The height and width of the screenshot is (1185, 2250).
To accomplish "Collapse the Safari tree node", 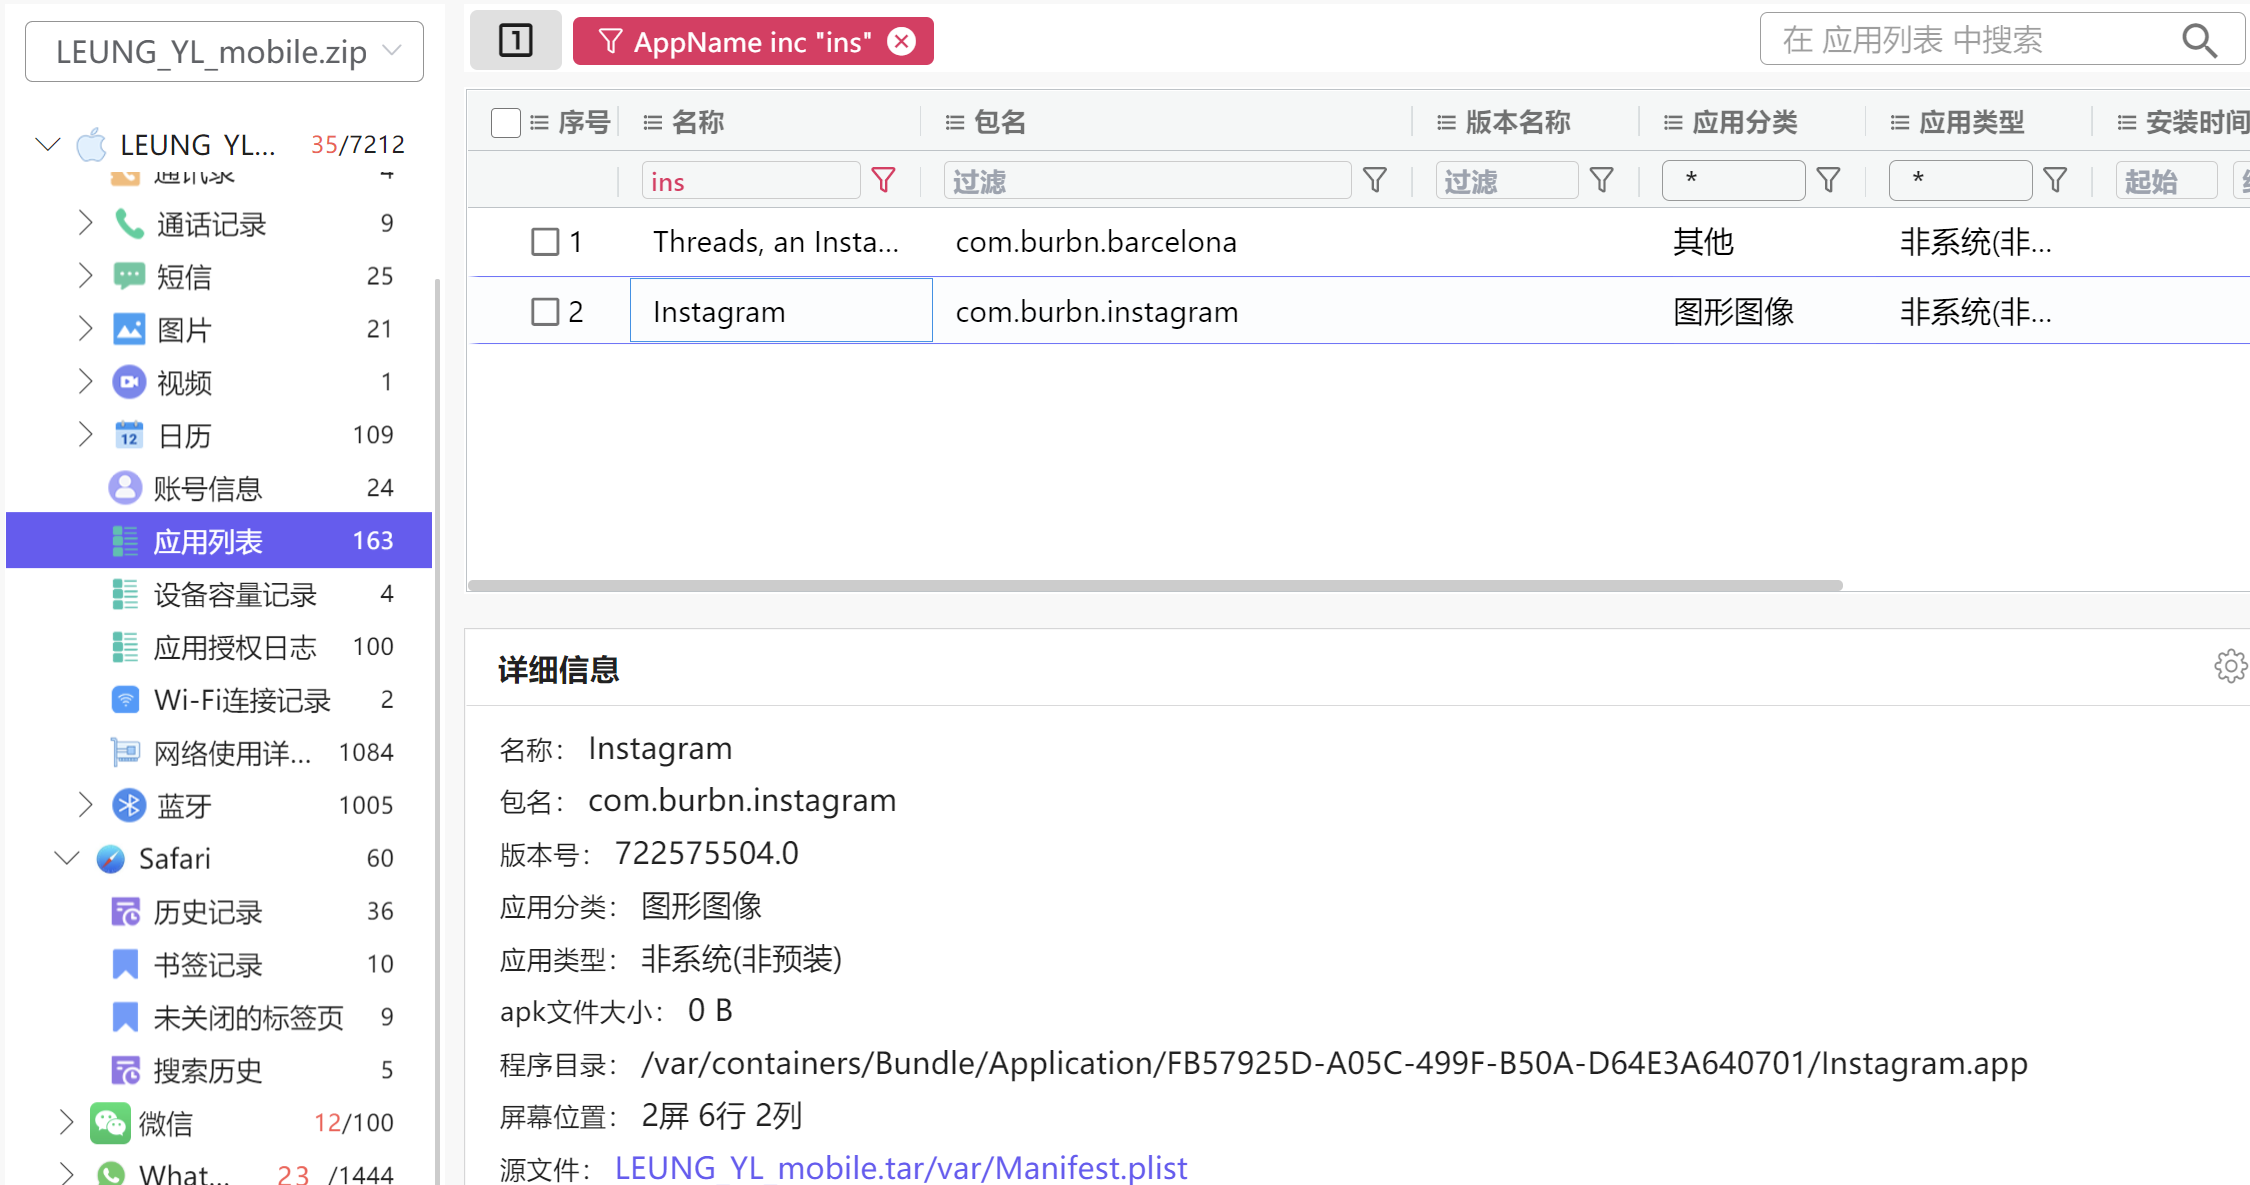I will (x=66, y=858).
